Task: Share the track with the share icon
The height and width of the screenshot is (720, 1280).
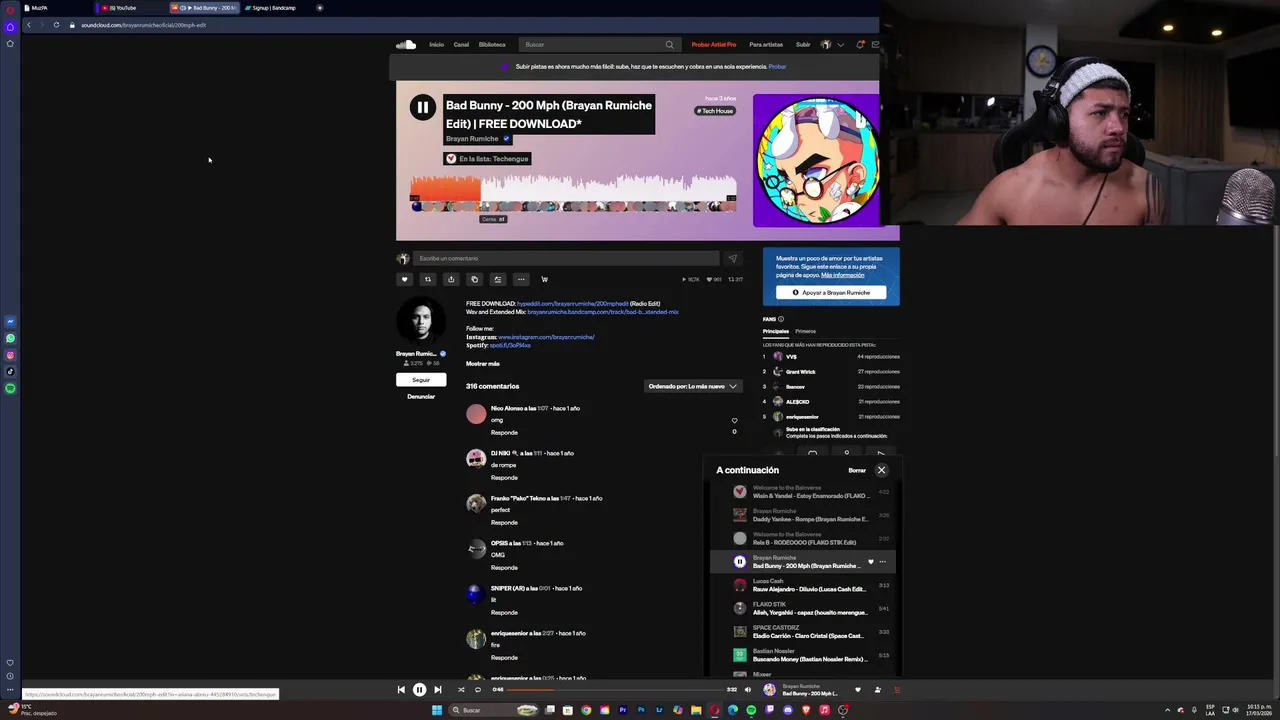Action: (451, 279)
